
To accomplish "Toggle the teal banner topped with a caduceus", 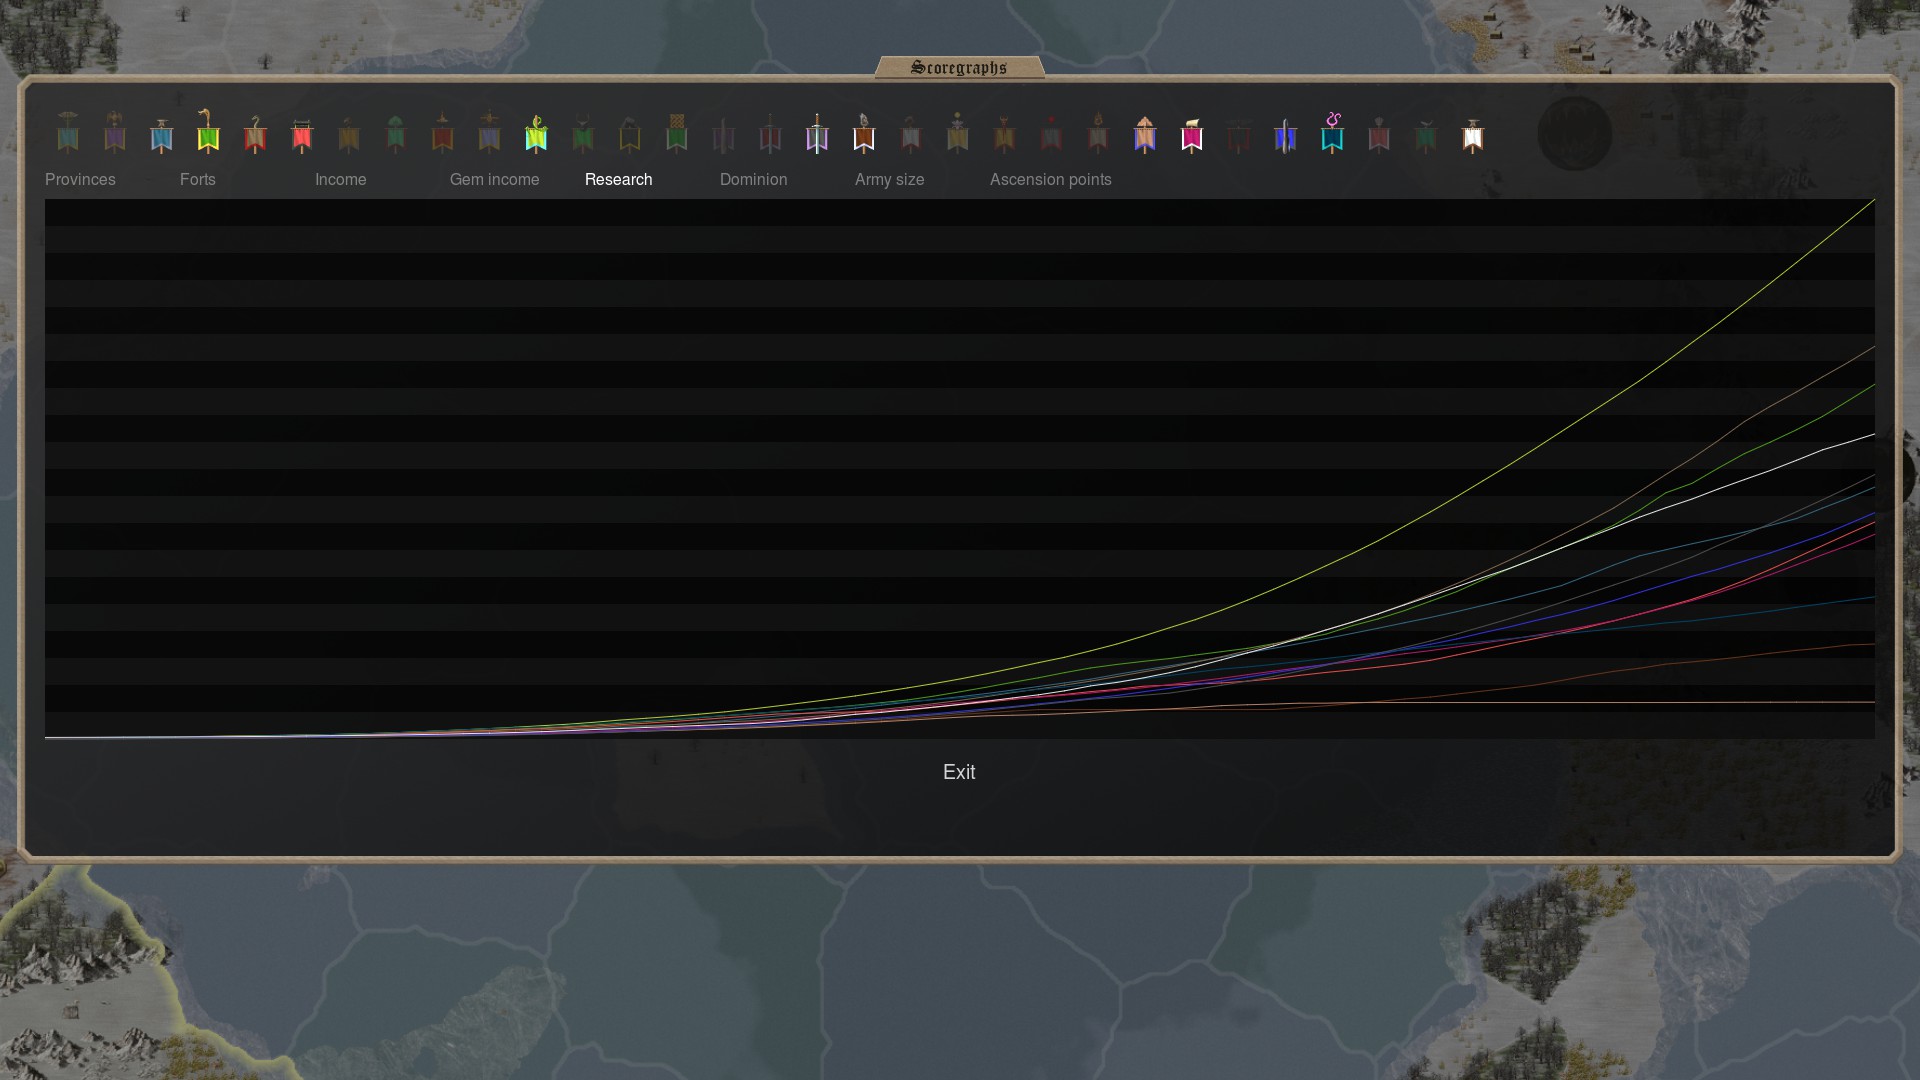I will 68,132.
